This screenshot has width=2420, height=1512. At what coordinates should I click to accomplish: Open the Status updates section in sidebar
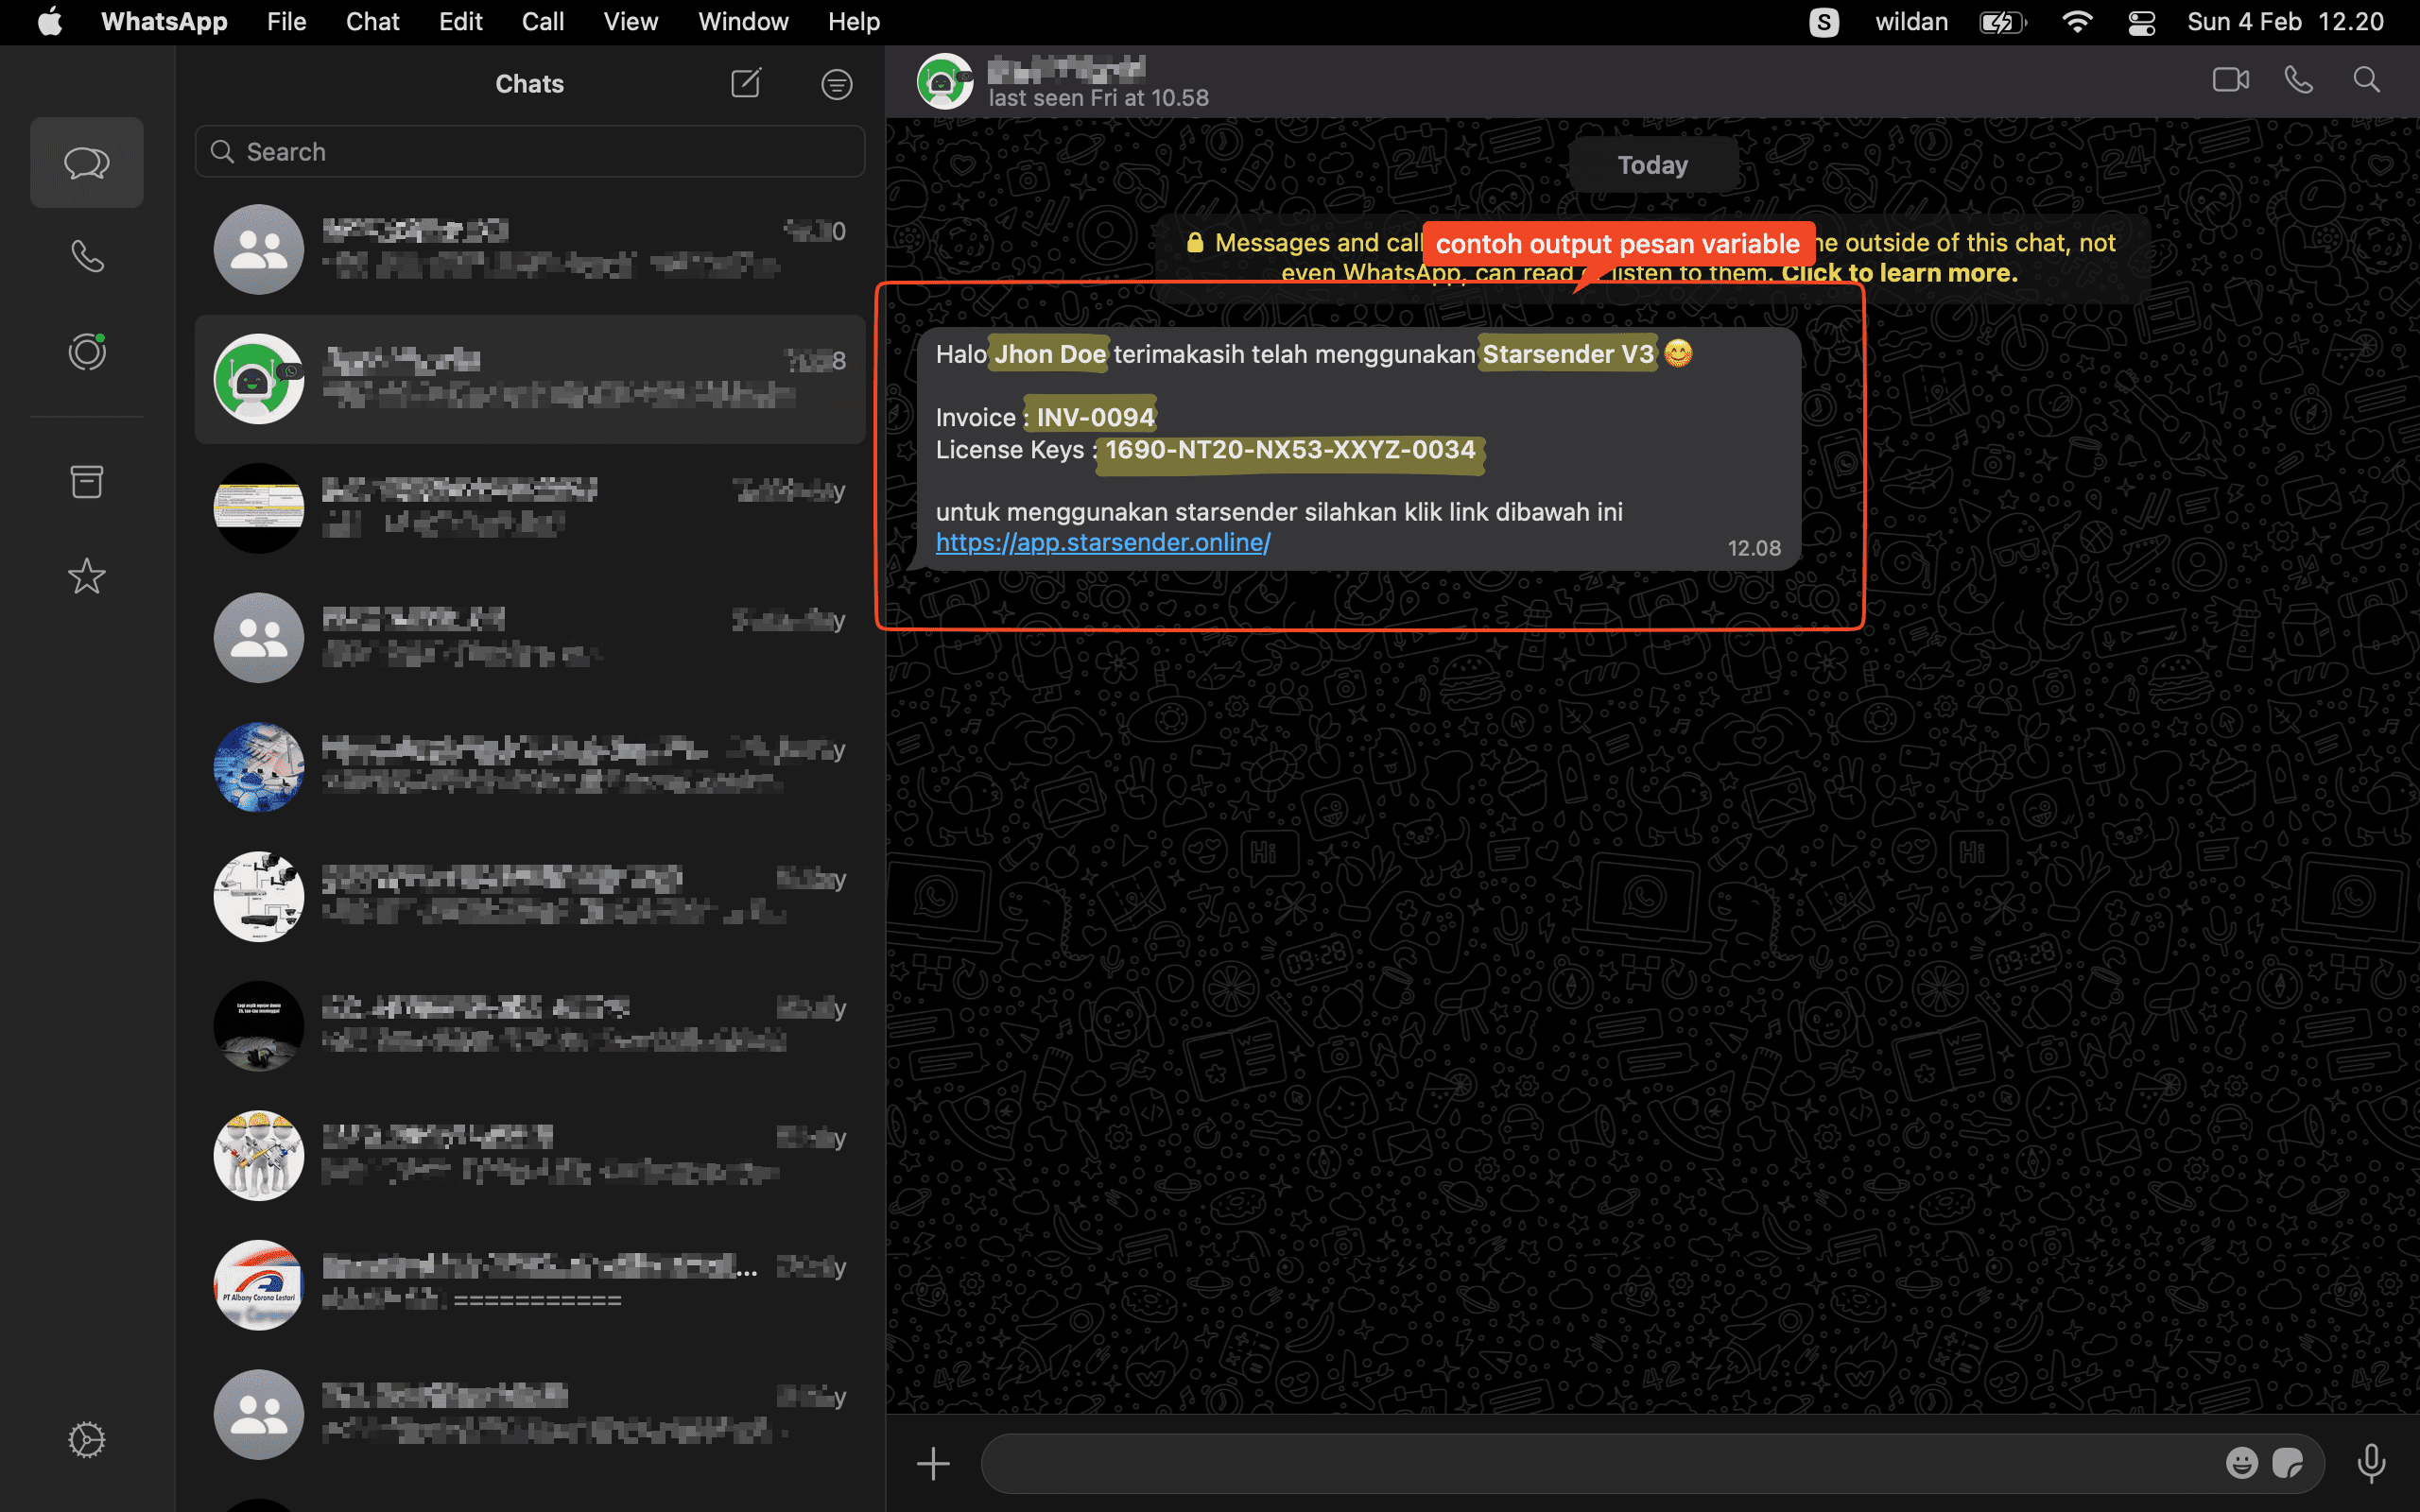click(87, 351)
